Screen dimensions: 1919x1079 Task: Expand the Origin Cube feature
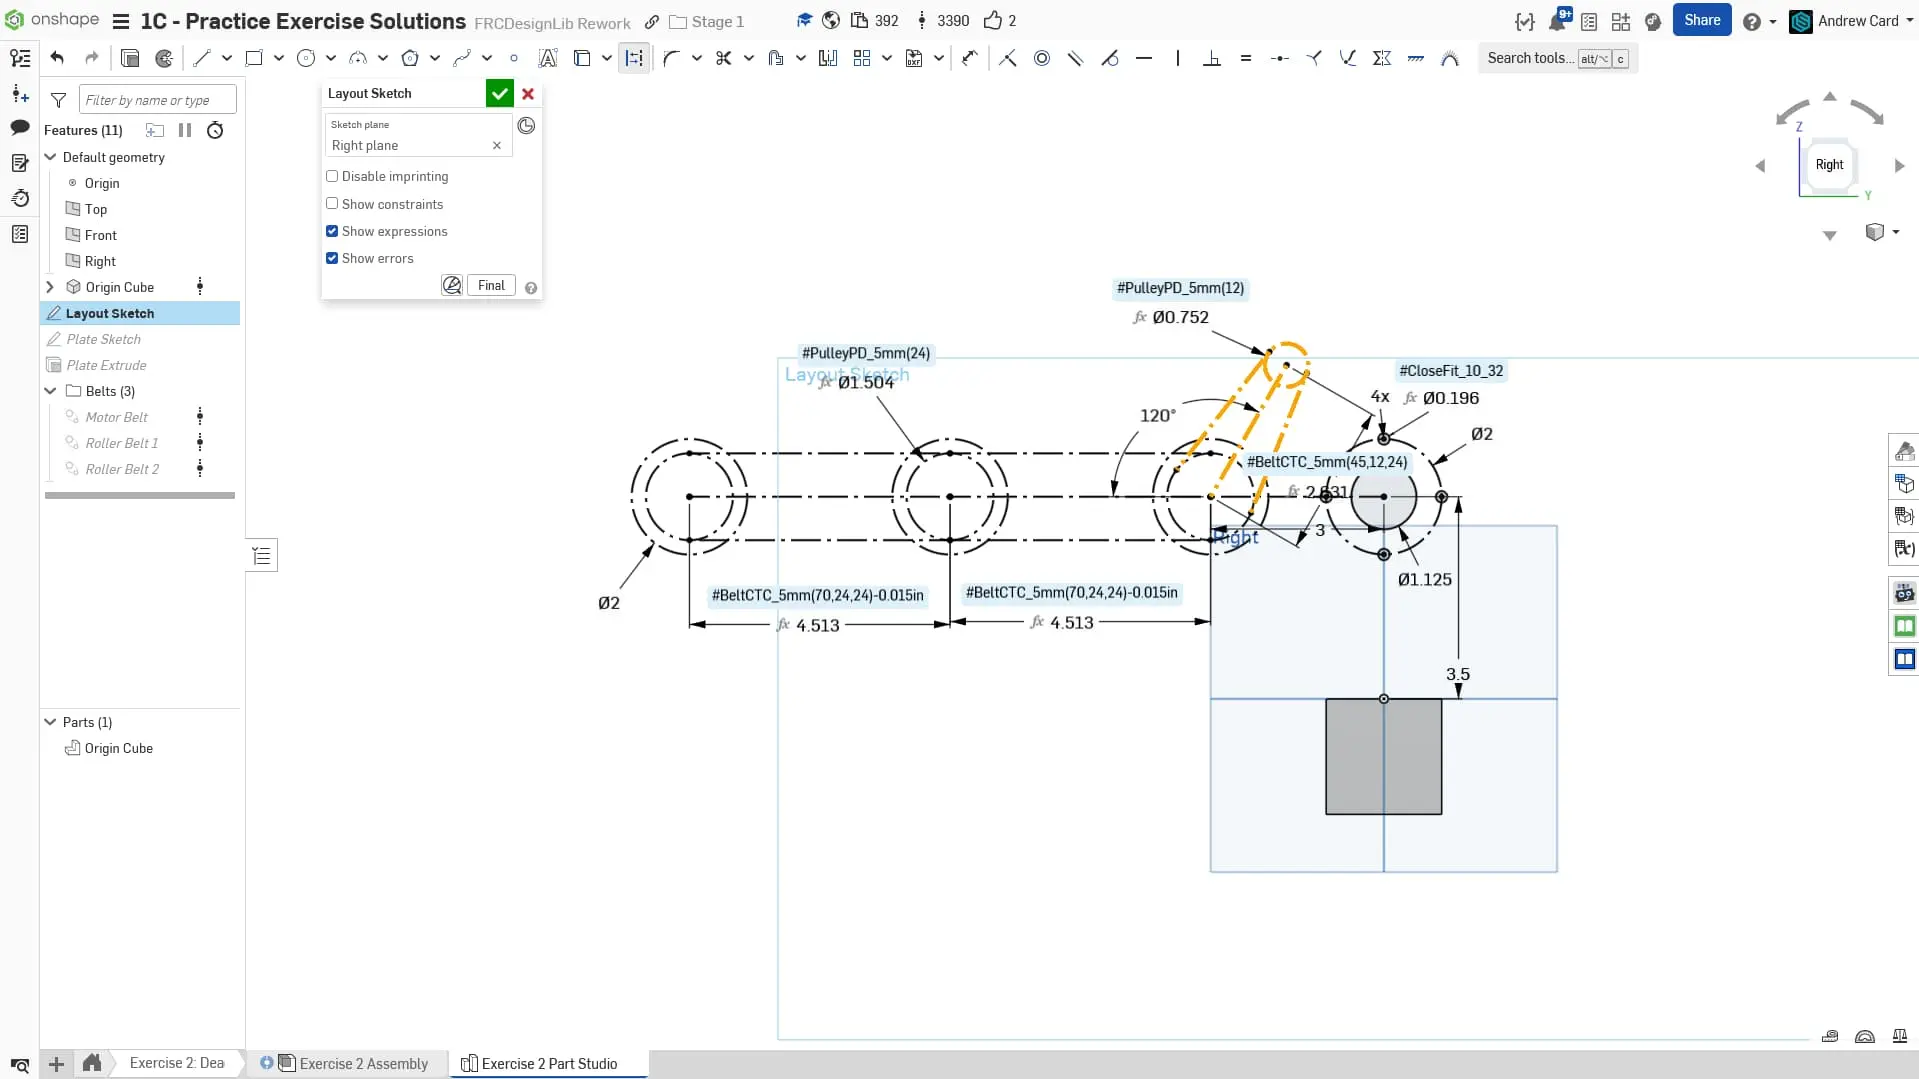[50, 287]
